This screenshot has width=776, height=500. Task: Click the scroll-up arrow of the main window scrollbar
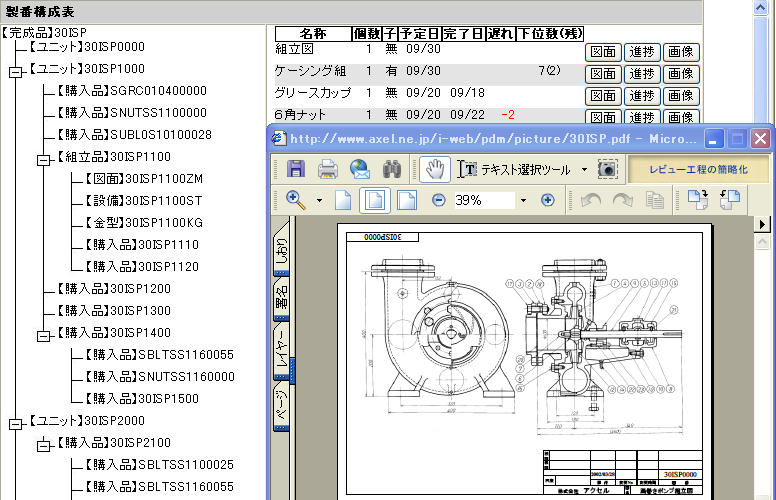point(761,7)
